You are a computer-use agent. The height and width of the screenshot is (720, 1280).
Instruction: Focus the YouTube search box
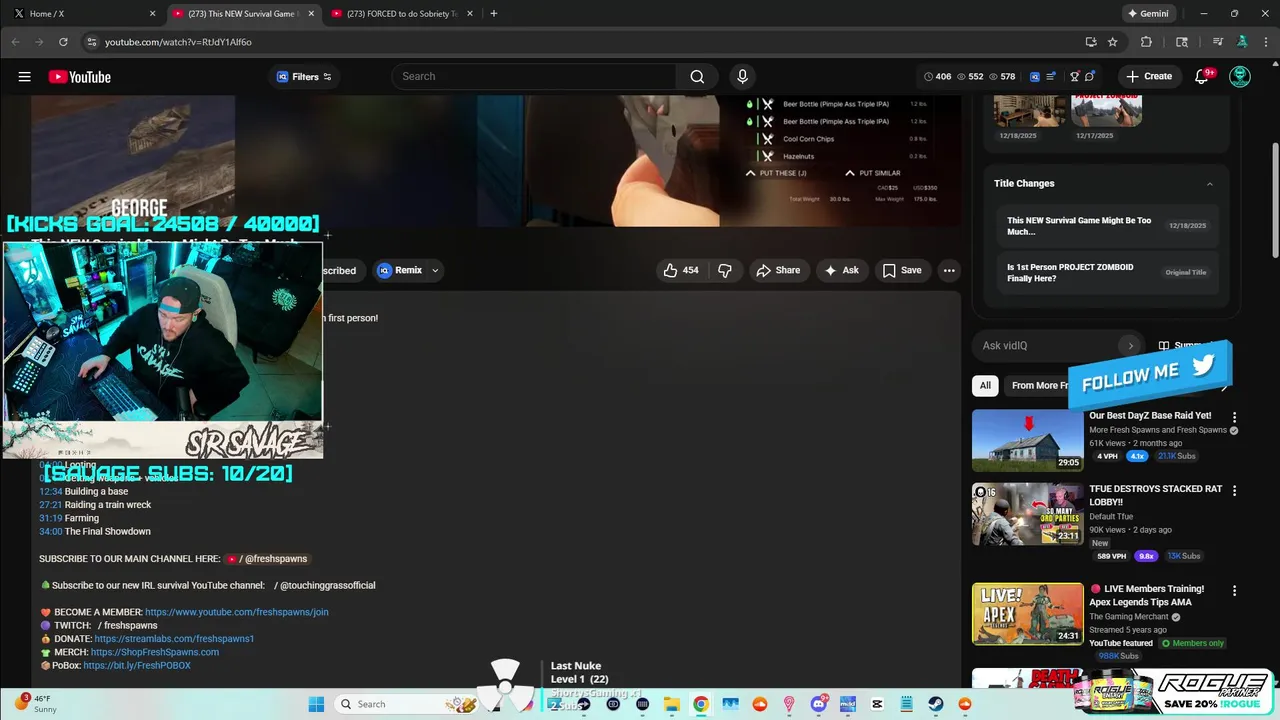click(534, 77)
